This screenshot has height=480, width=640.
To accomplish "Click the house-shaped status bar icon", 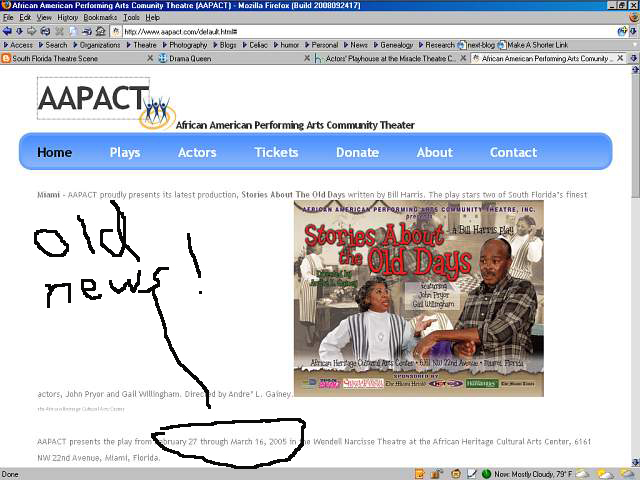I will [x=456, y=474].
